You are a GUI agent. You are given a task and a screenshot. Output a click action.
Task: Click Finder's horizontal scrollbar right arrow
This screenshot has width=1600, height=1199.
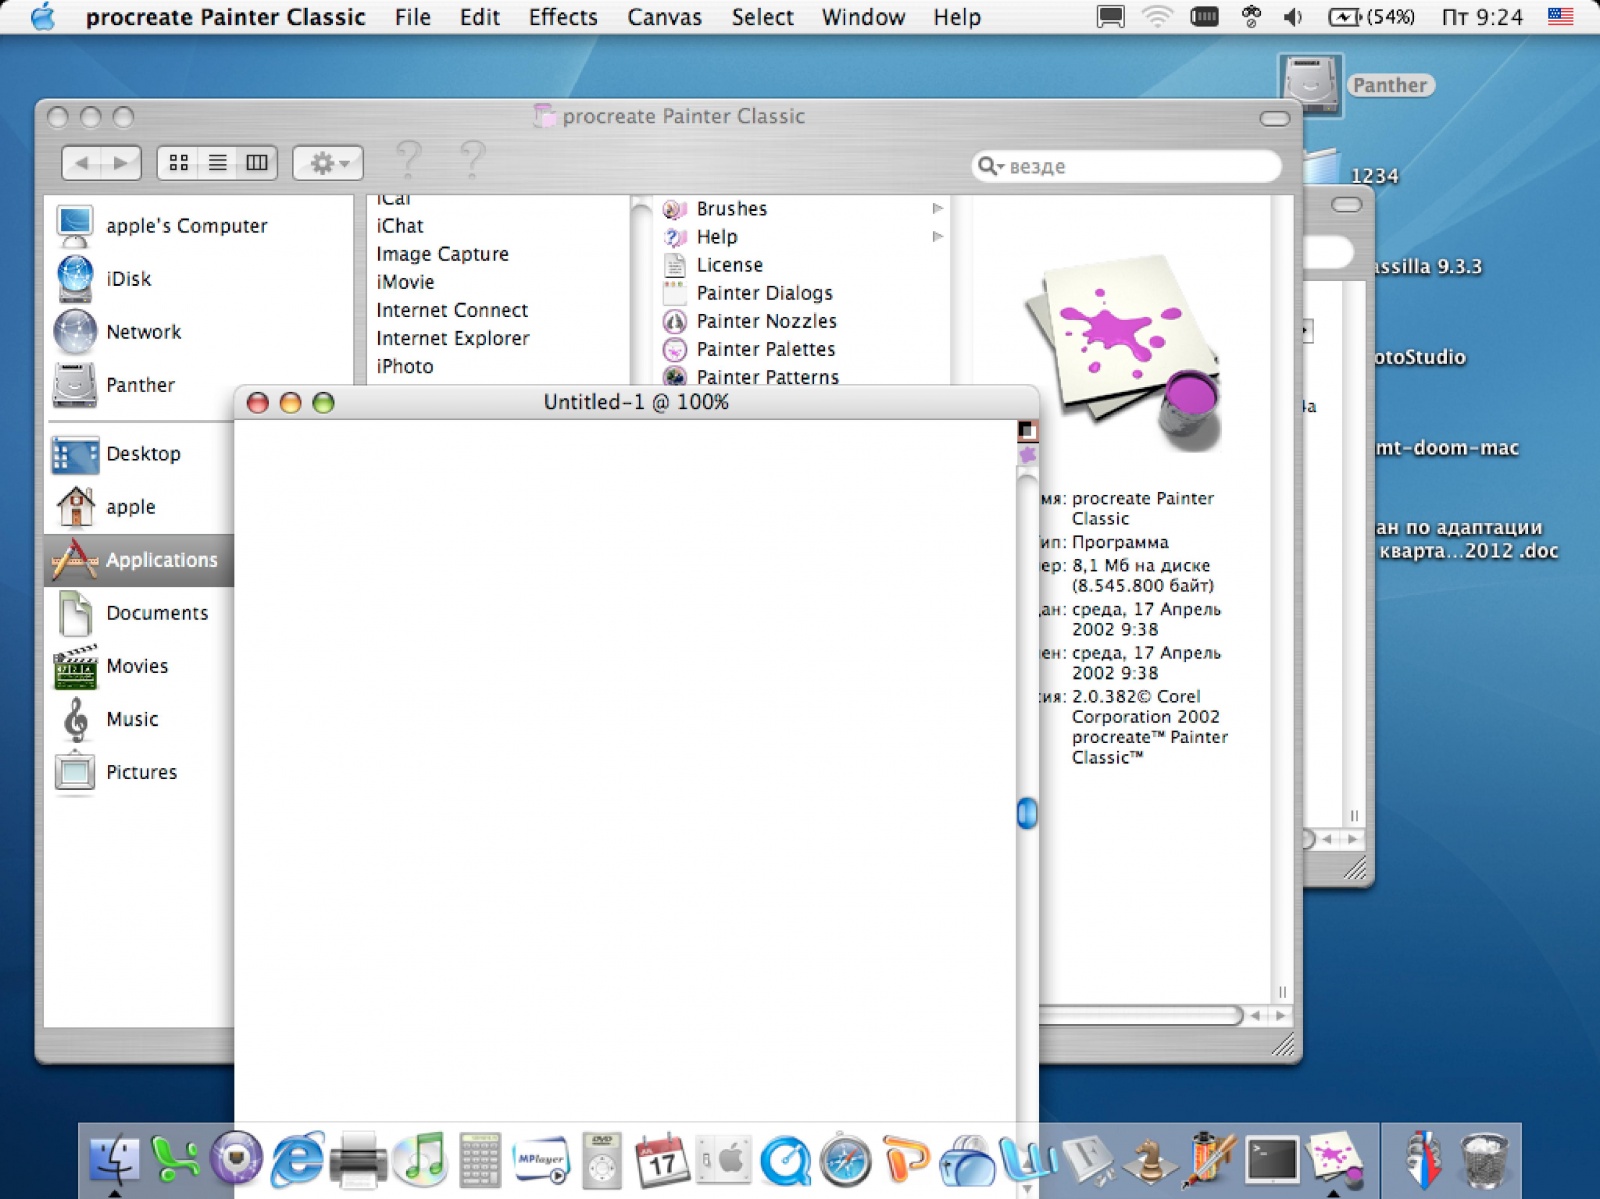1279,1015
